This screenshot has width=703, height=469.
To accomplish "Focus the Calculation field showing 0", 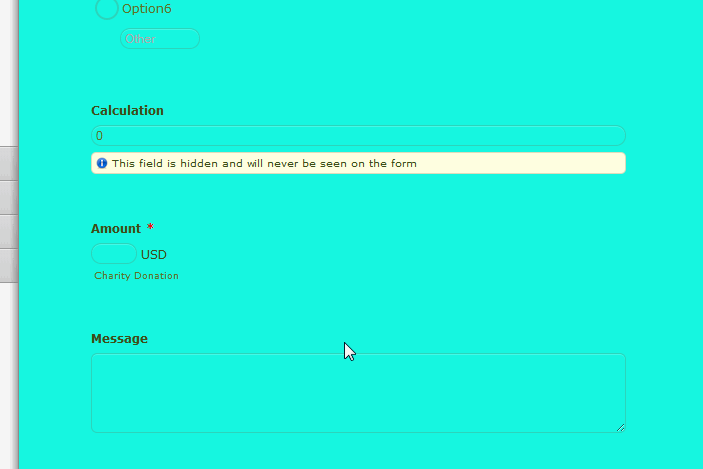I will [358, 135].
